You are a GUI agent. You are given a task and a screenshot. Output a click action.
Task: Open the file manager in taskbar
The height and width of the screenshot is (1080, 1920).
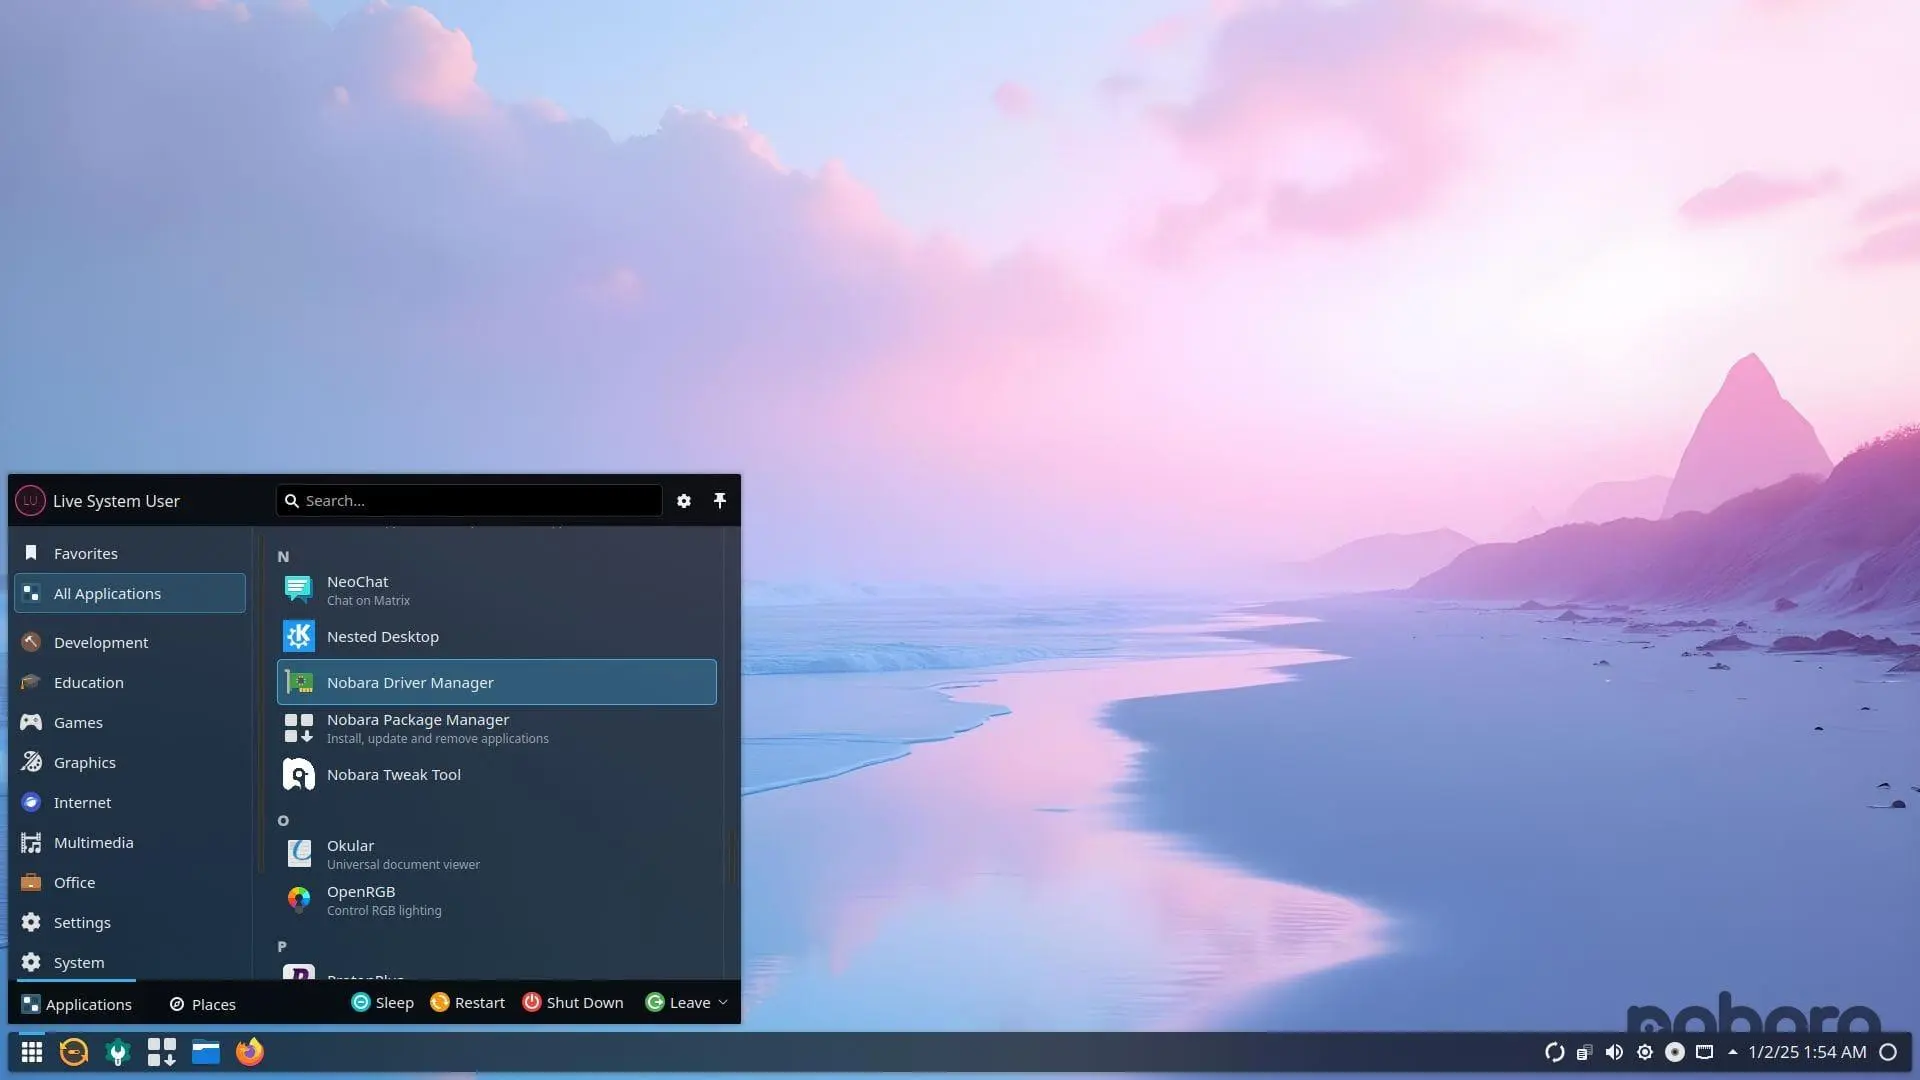click(x=206, y=1052)
